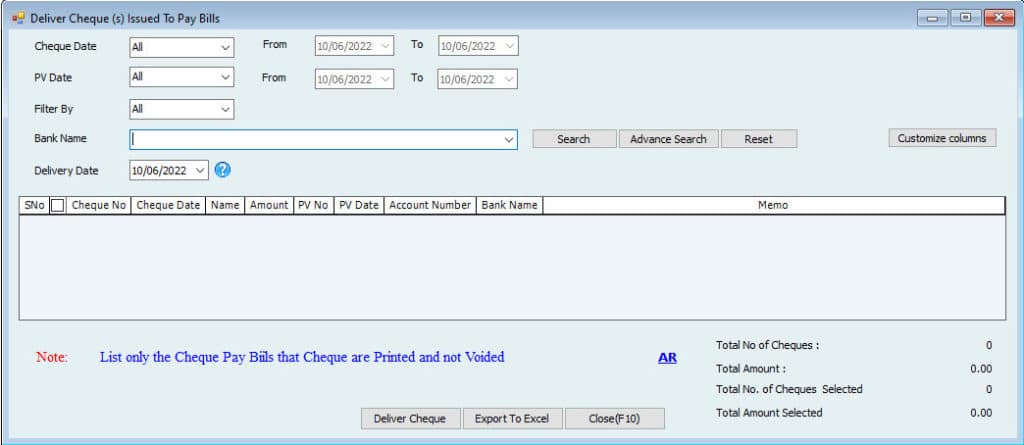This screenshot has width=1024, height=445.
Task: Open the Filter By dropdown
Action: point(224,109)
